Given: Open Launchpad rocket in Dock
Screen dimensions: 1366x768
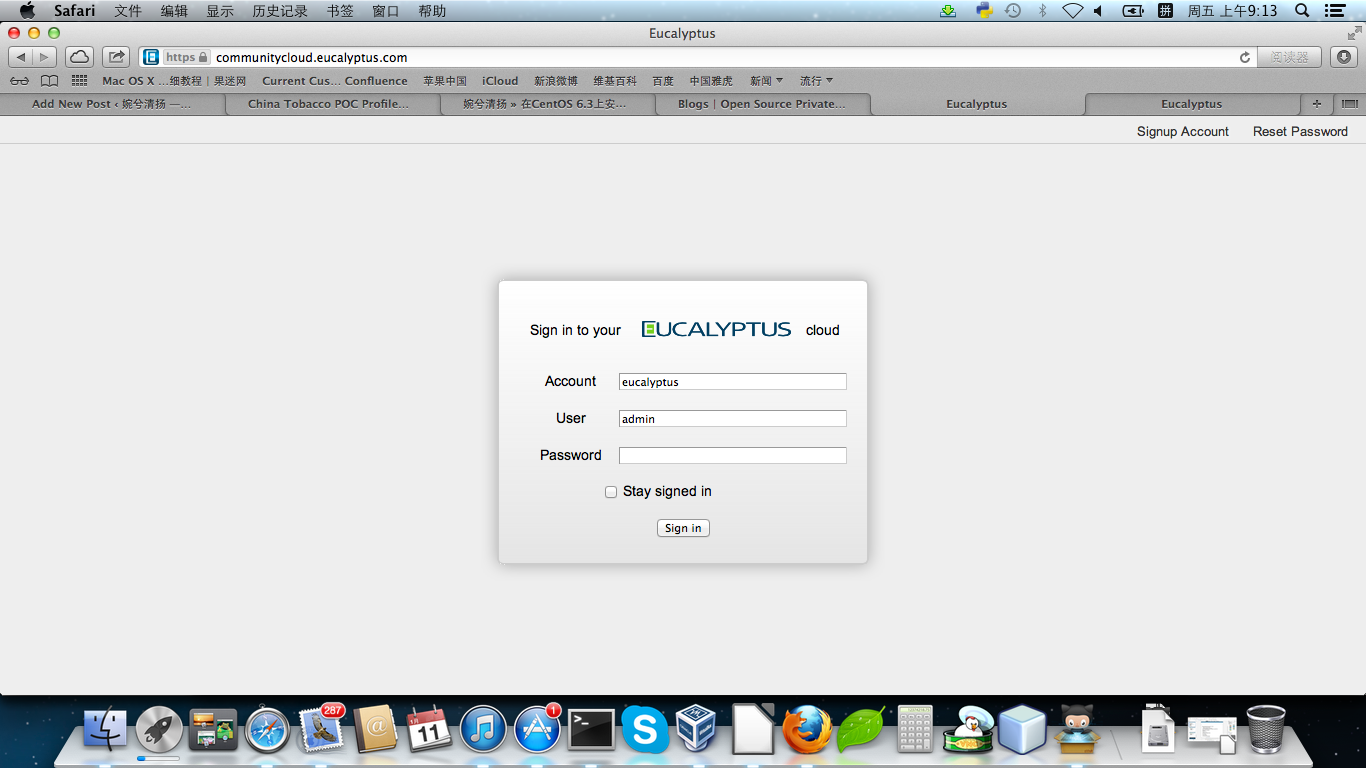Looking at the screenshot, I should coord(159,730).
